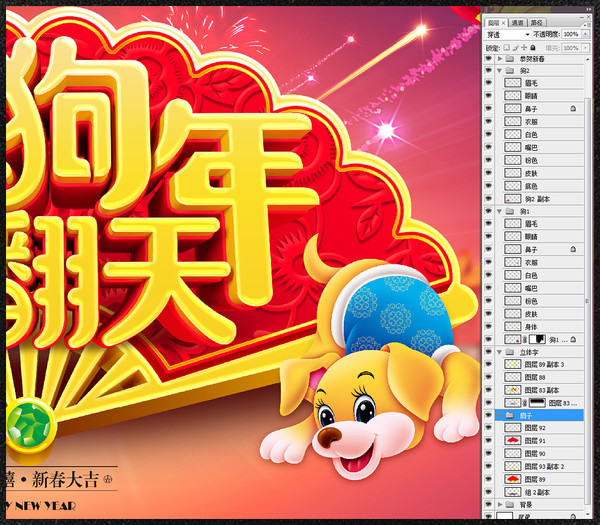600x525 pixels.
Task: Switch to the 通道 tab
Action: point(517,23)
